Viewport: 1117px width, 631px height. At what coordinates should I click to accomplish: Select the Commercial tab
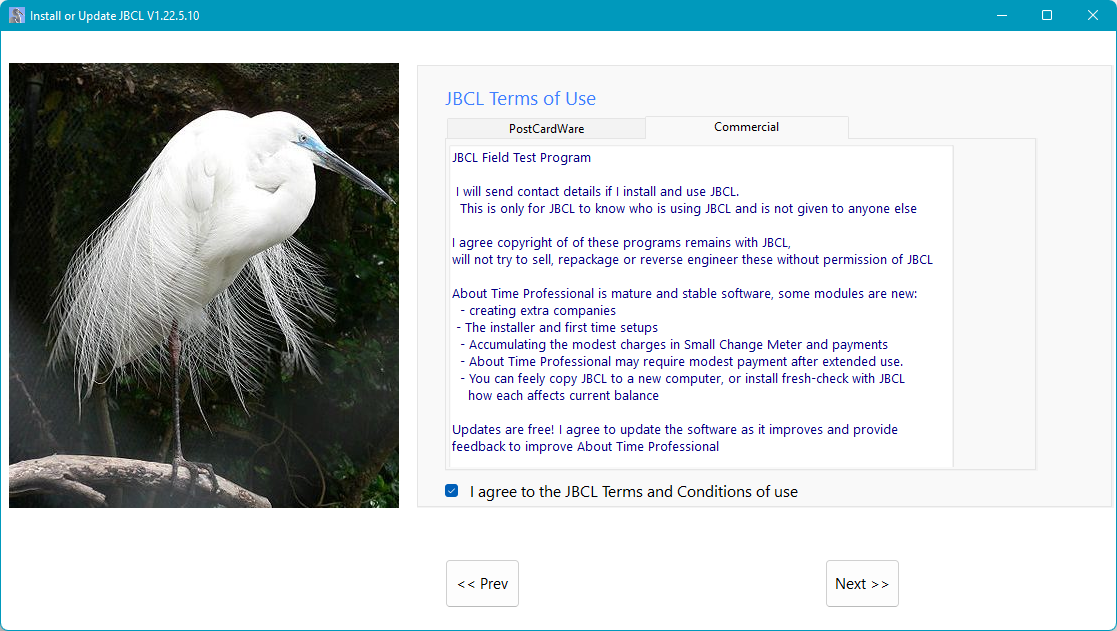click(x=746, y=127)
